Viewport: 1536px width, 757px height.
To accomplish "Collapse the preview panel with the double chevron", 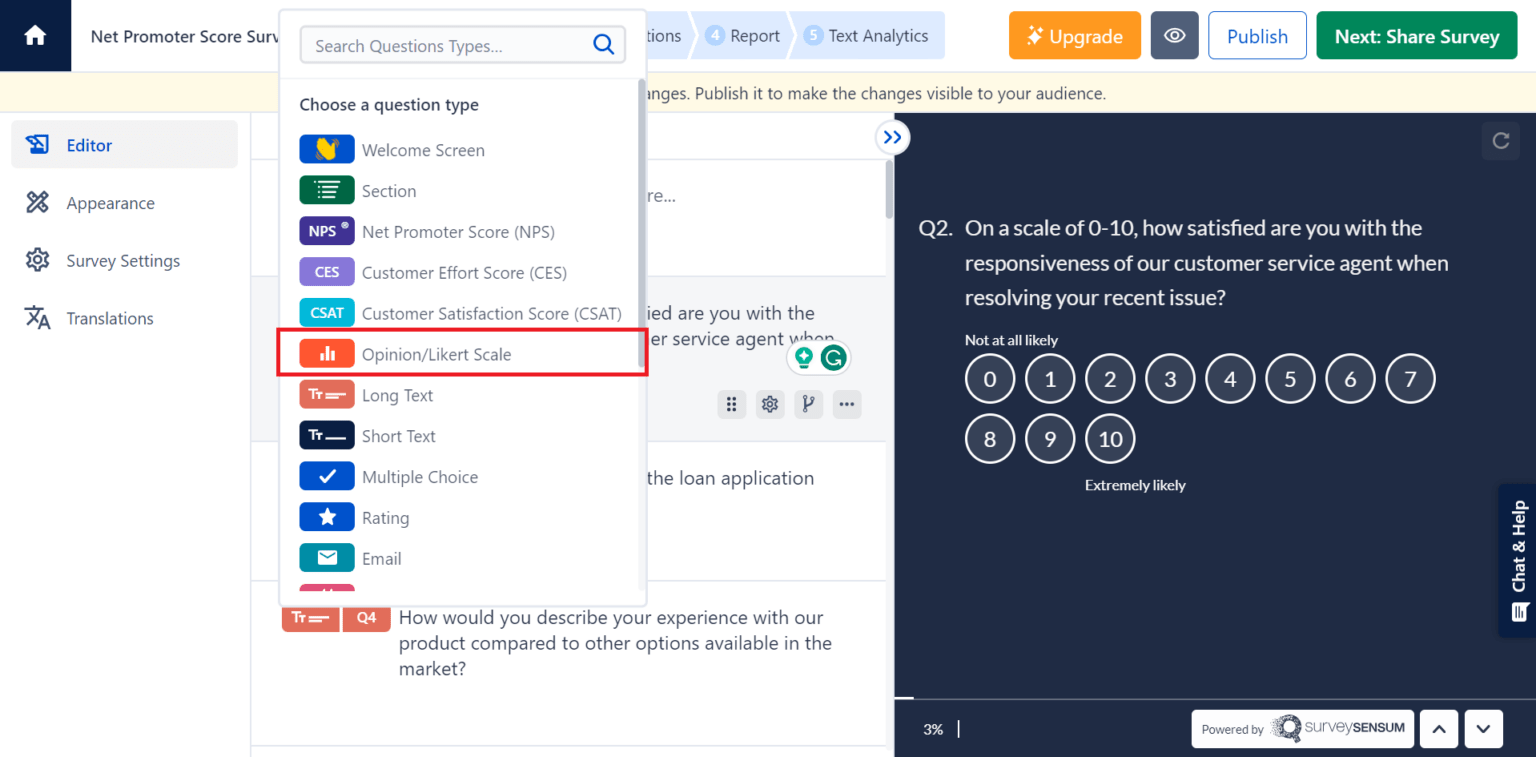I will (x=892, y=137).
